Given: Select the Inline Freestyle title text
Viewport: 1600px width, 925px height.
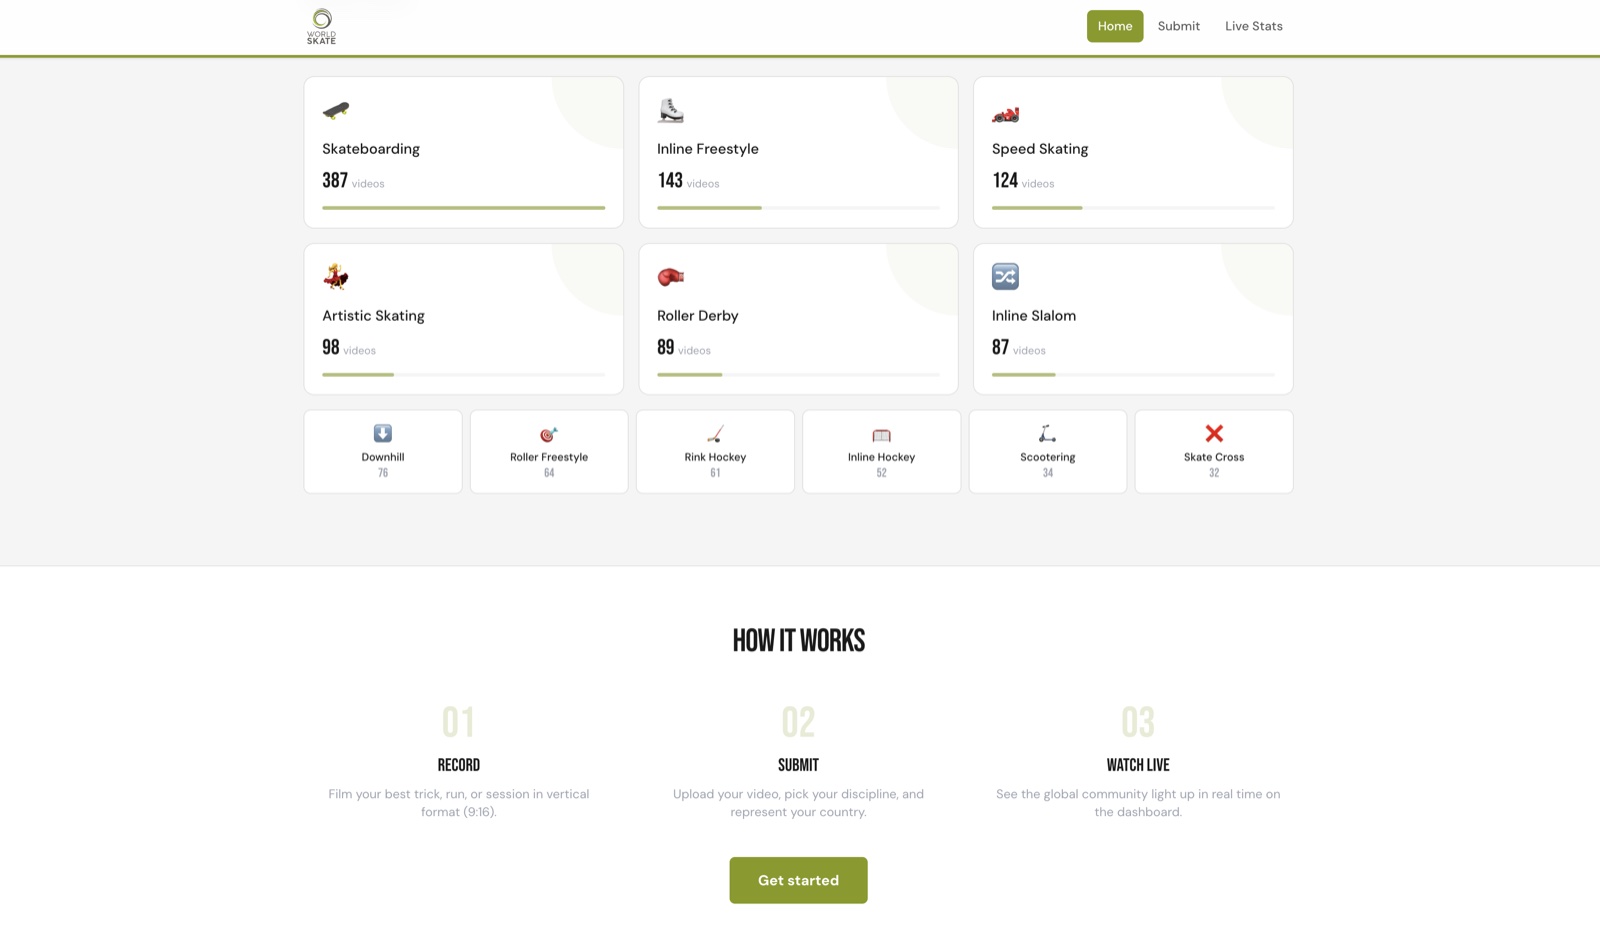Looking at the screenshot, I should pos(708,149).
